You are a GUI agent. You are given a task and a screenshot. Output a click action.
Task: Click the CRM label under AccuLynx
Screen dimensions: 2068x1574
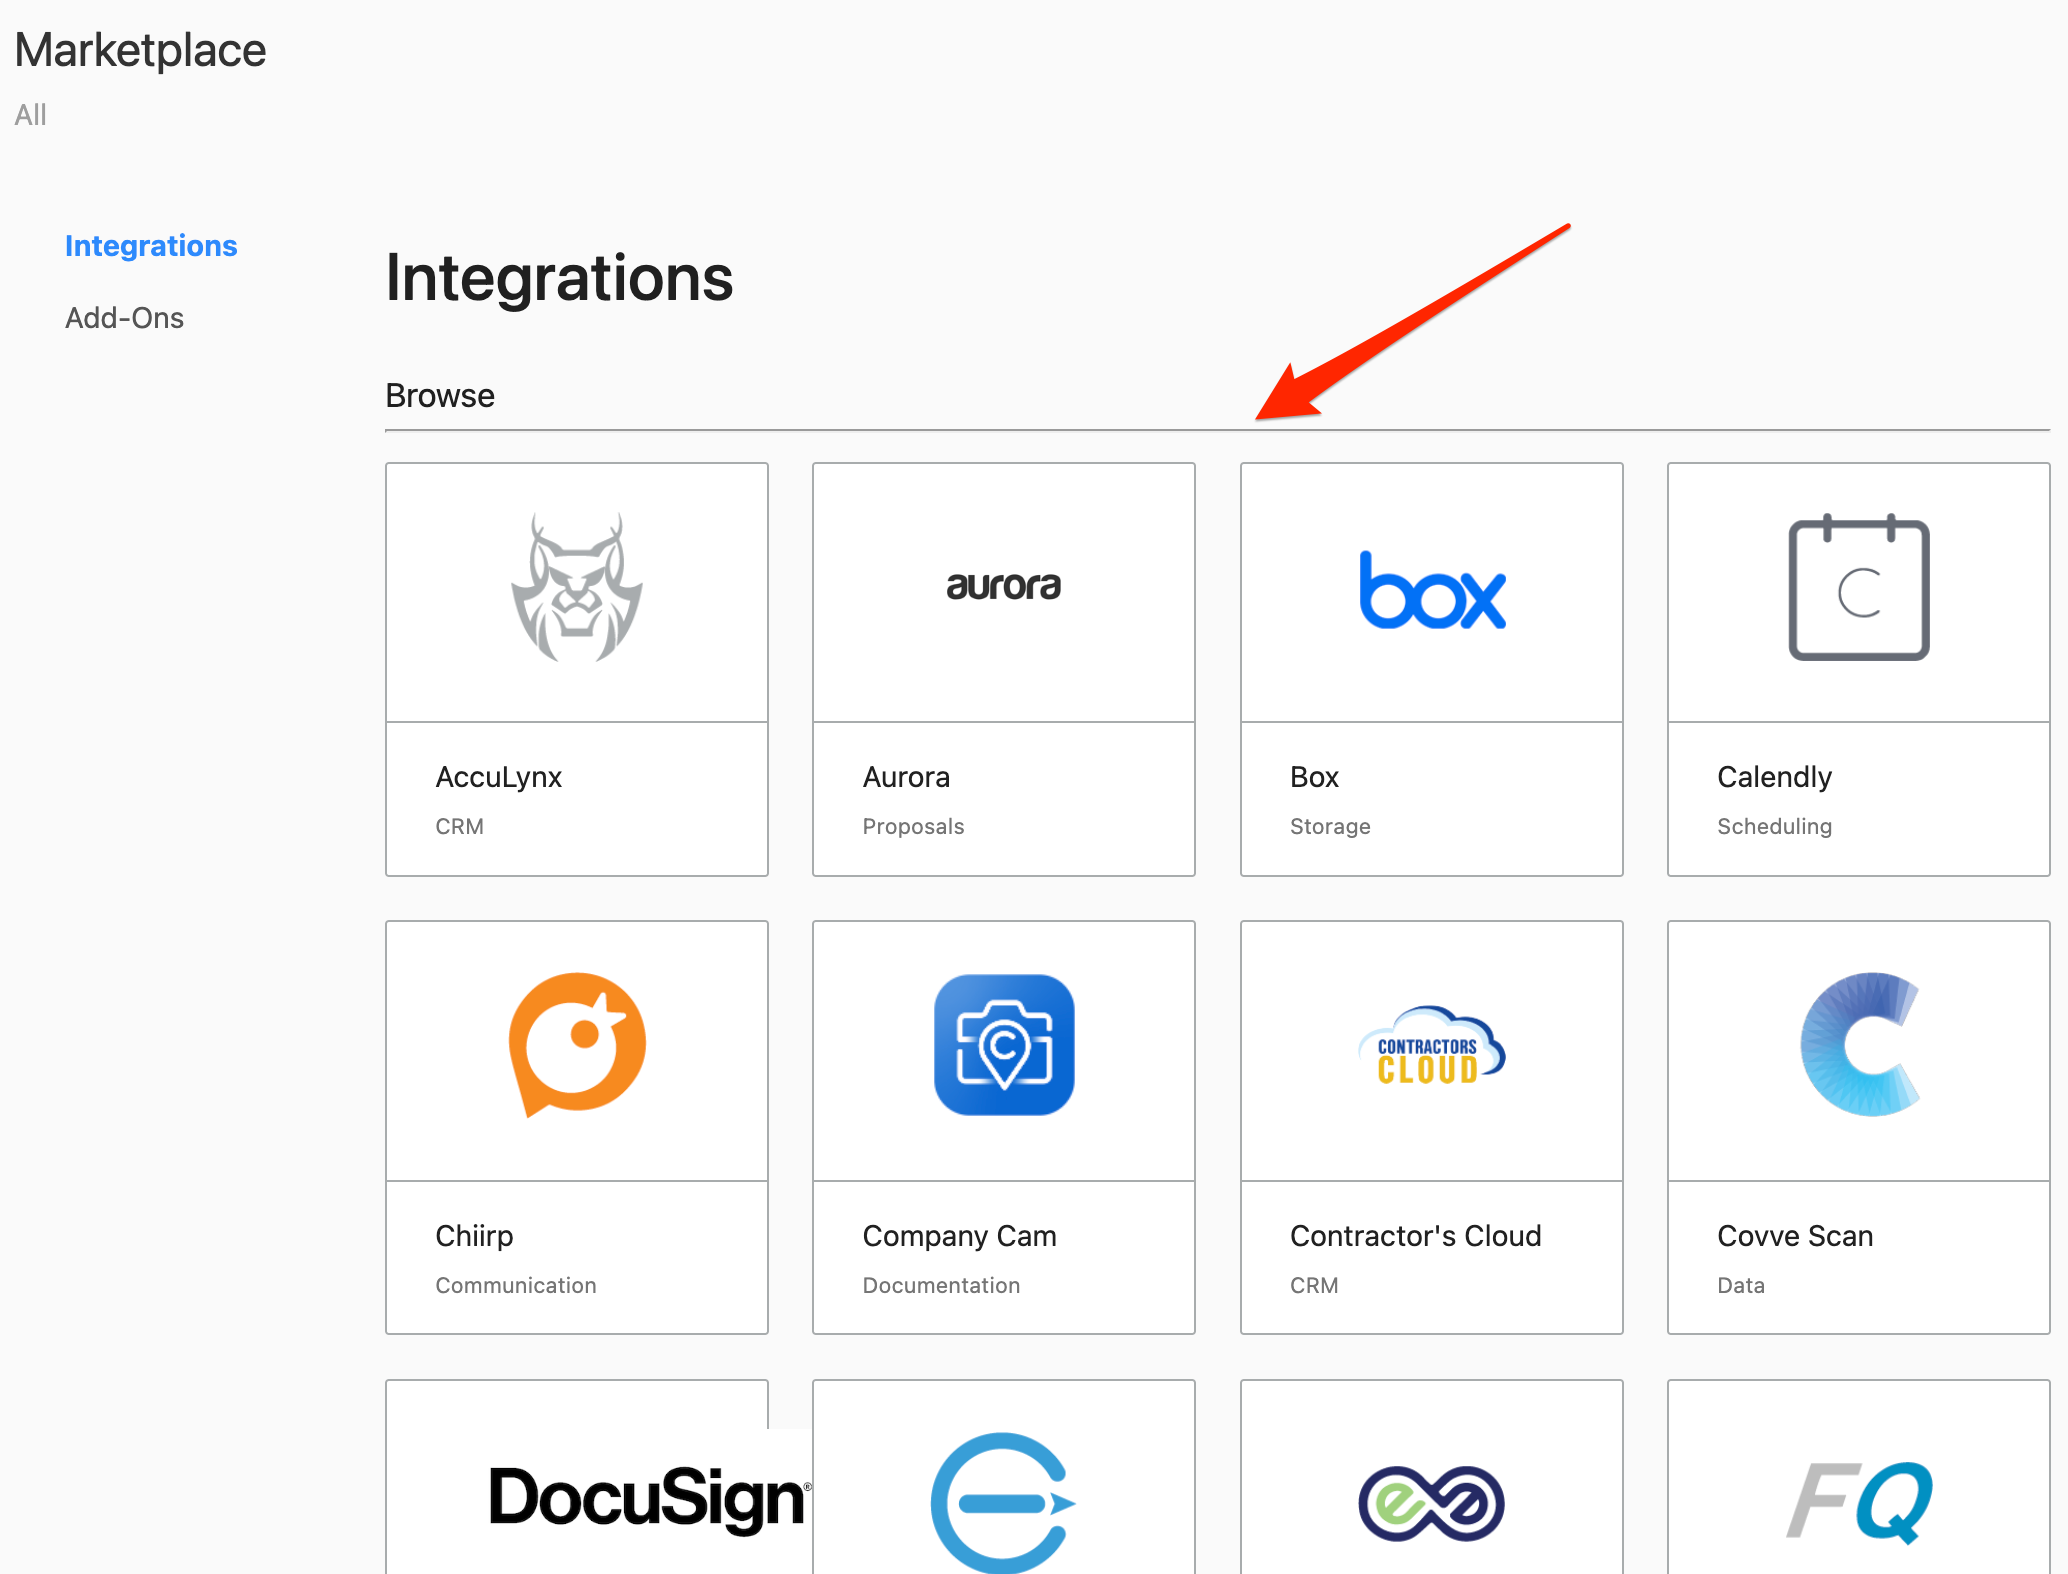459,827
